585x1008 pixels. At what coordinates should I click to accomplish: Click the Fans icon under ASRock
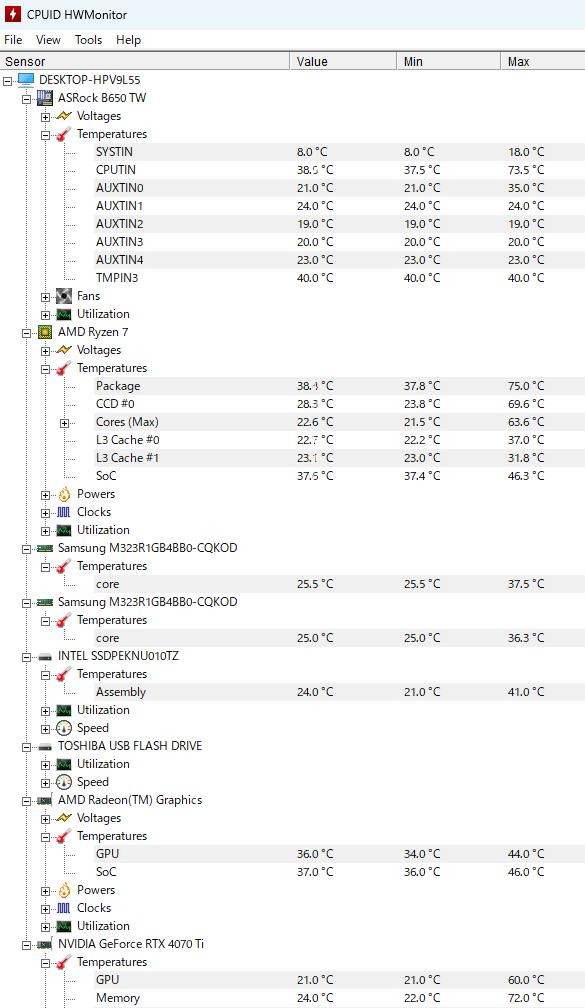pos(64,296)
